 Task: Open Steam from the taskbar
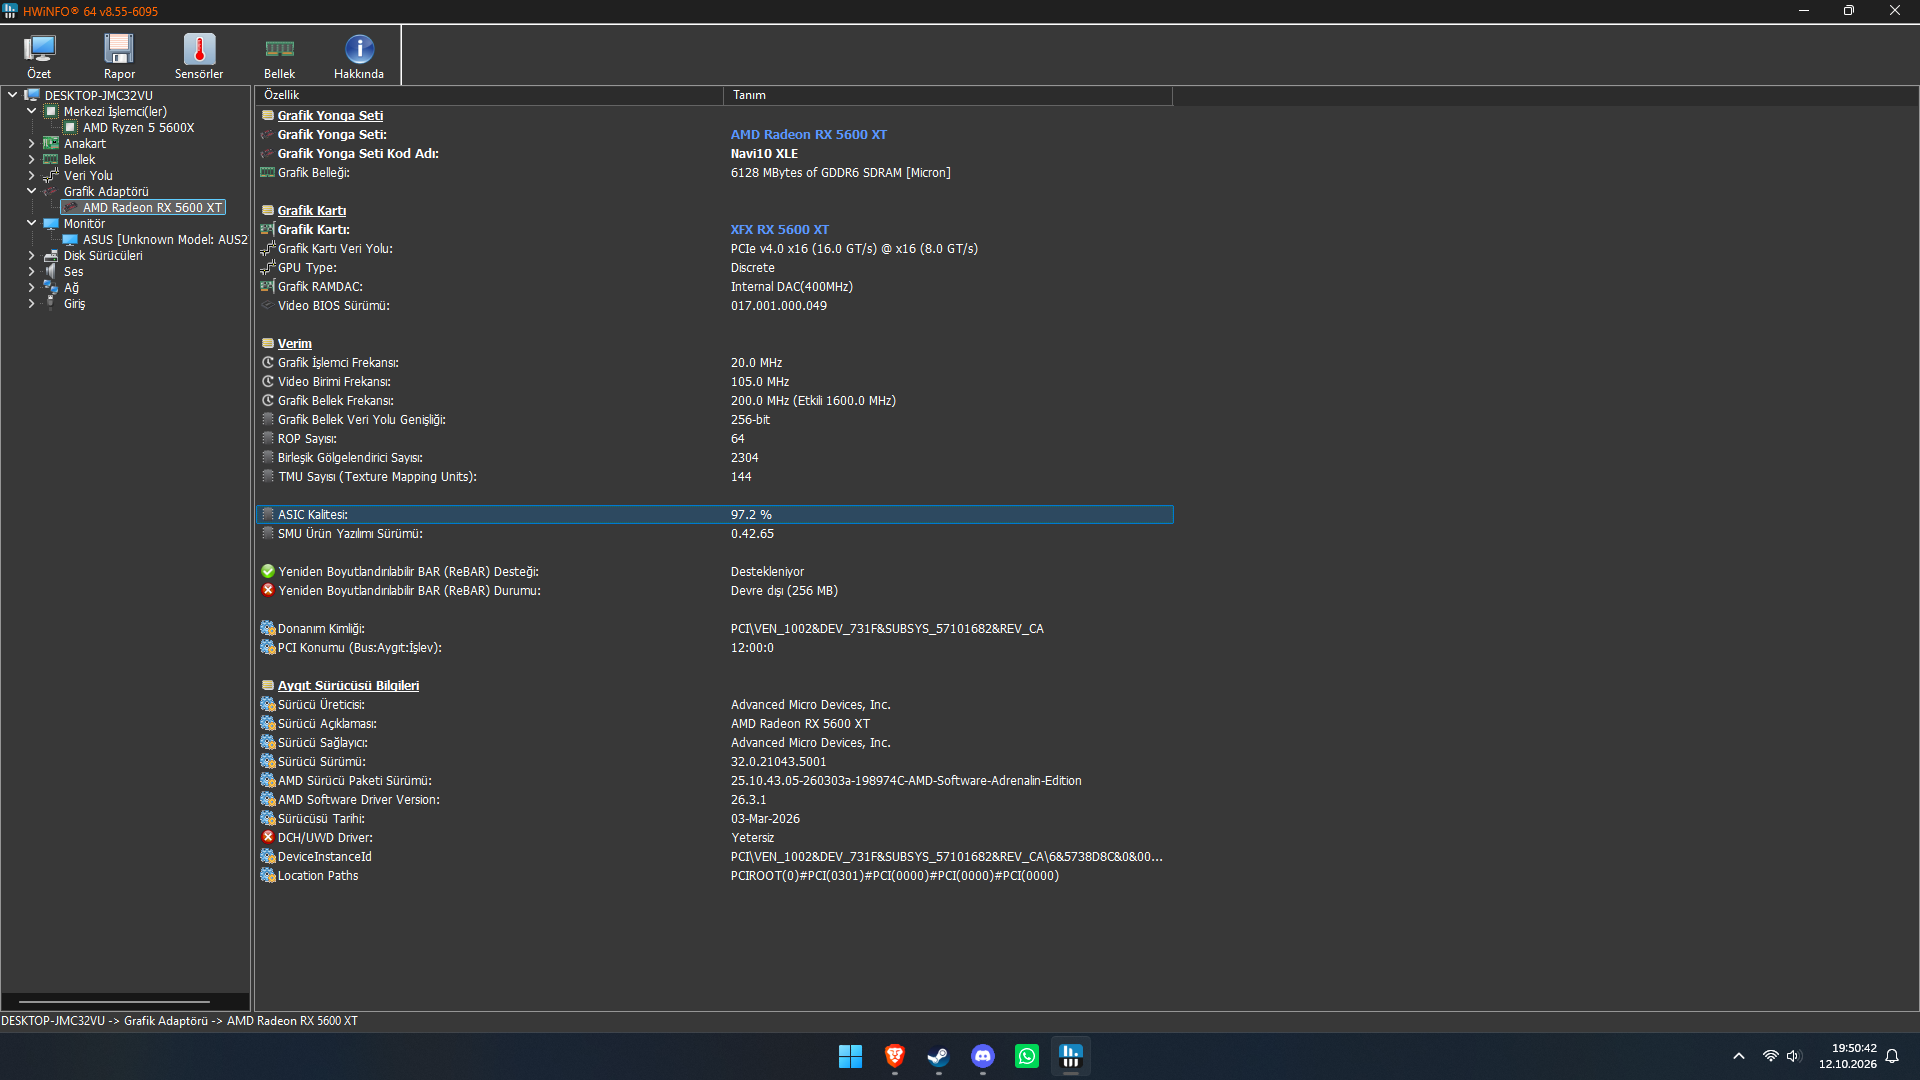(x=938, y=1056)
